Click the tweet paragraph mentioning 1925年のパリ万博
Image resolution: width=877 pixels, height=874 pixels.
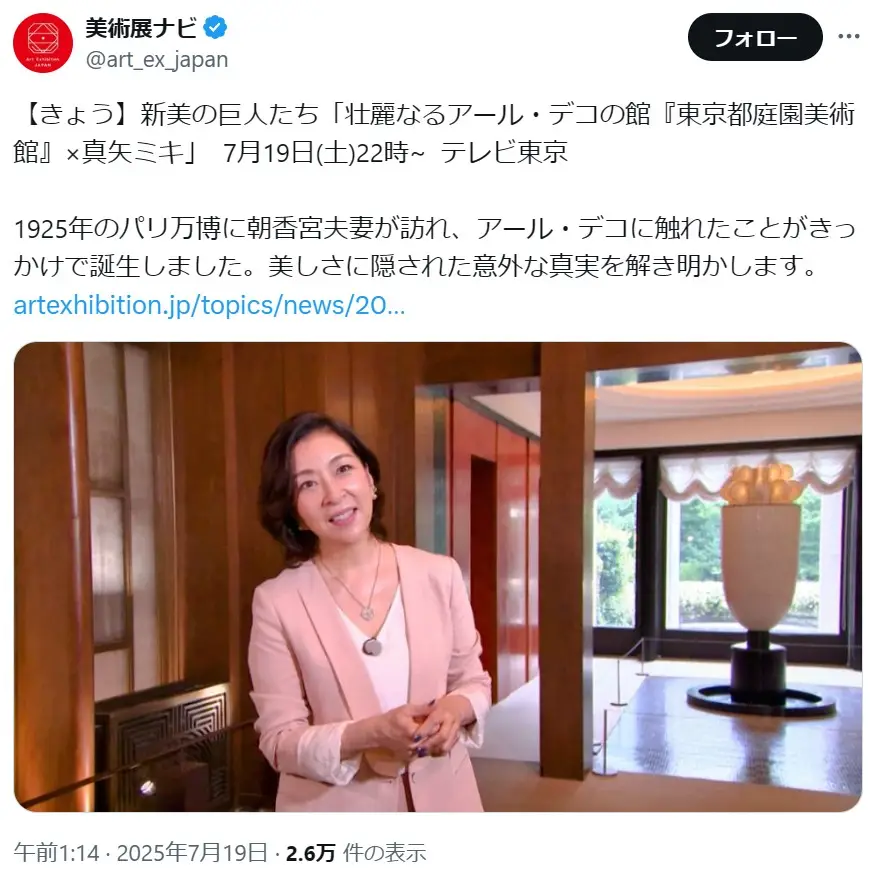tap(434, 247)
